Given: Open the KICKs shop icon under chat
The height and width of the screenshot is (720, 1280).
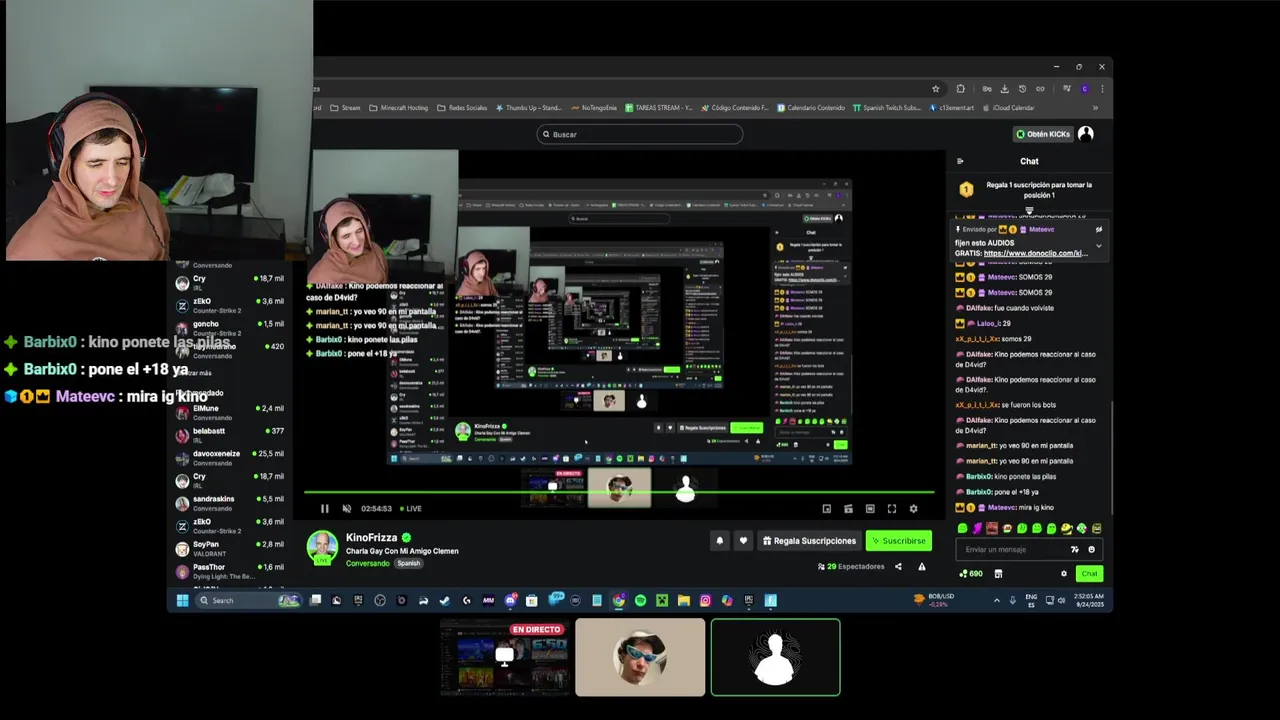Looking at the screenshot, I should coord(998,574).
